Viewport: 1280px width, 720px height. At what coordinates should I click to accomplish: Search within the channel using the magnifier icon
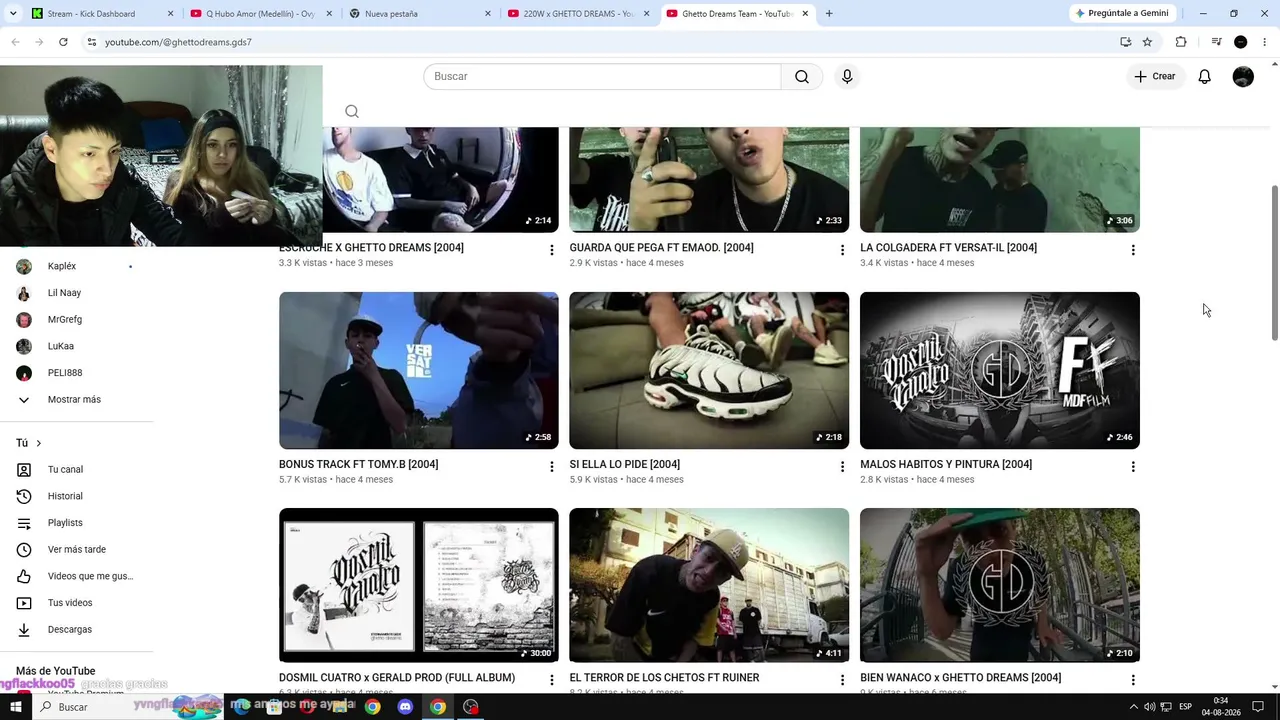tap(352, 112)
